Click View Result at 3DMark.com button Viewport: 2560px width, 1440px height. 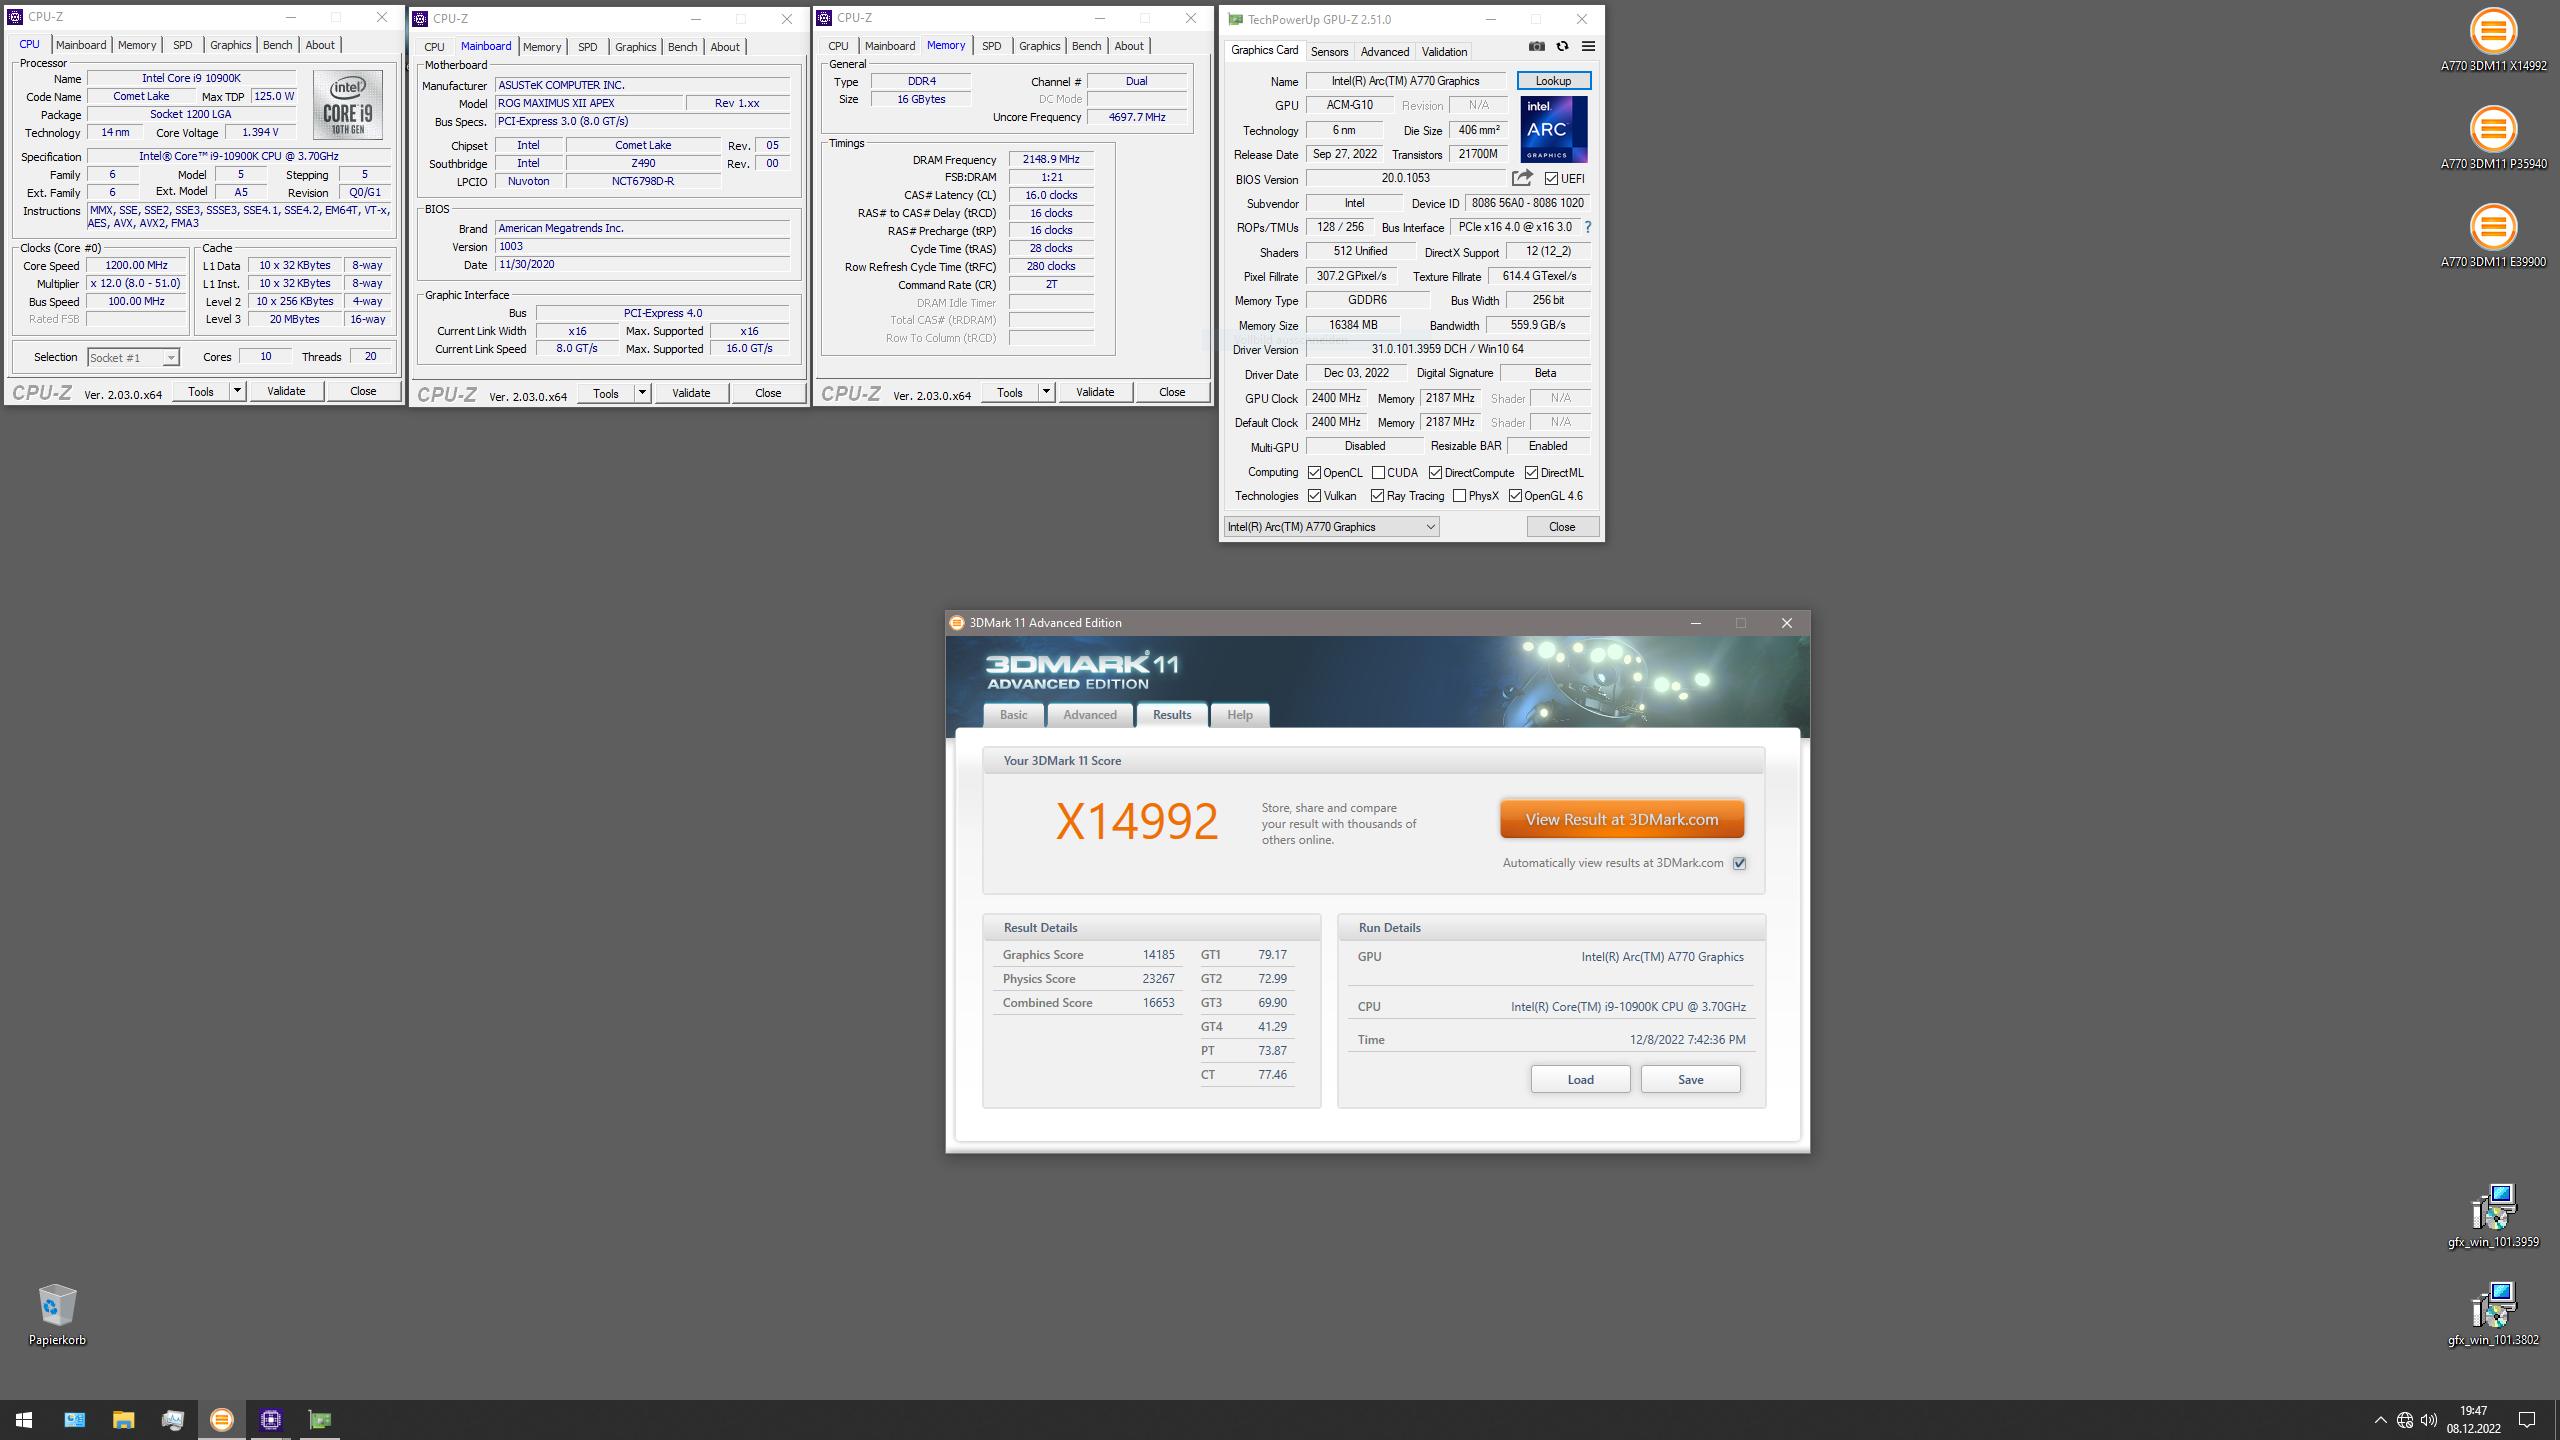pos(1622,819)
